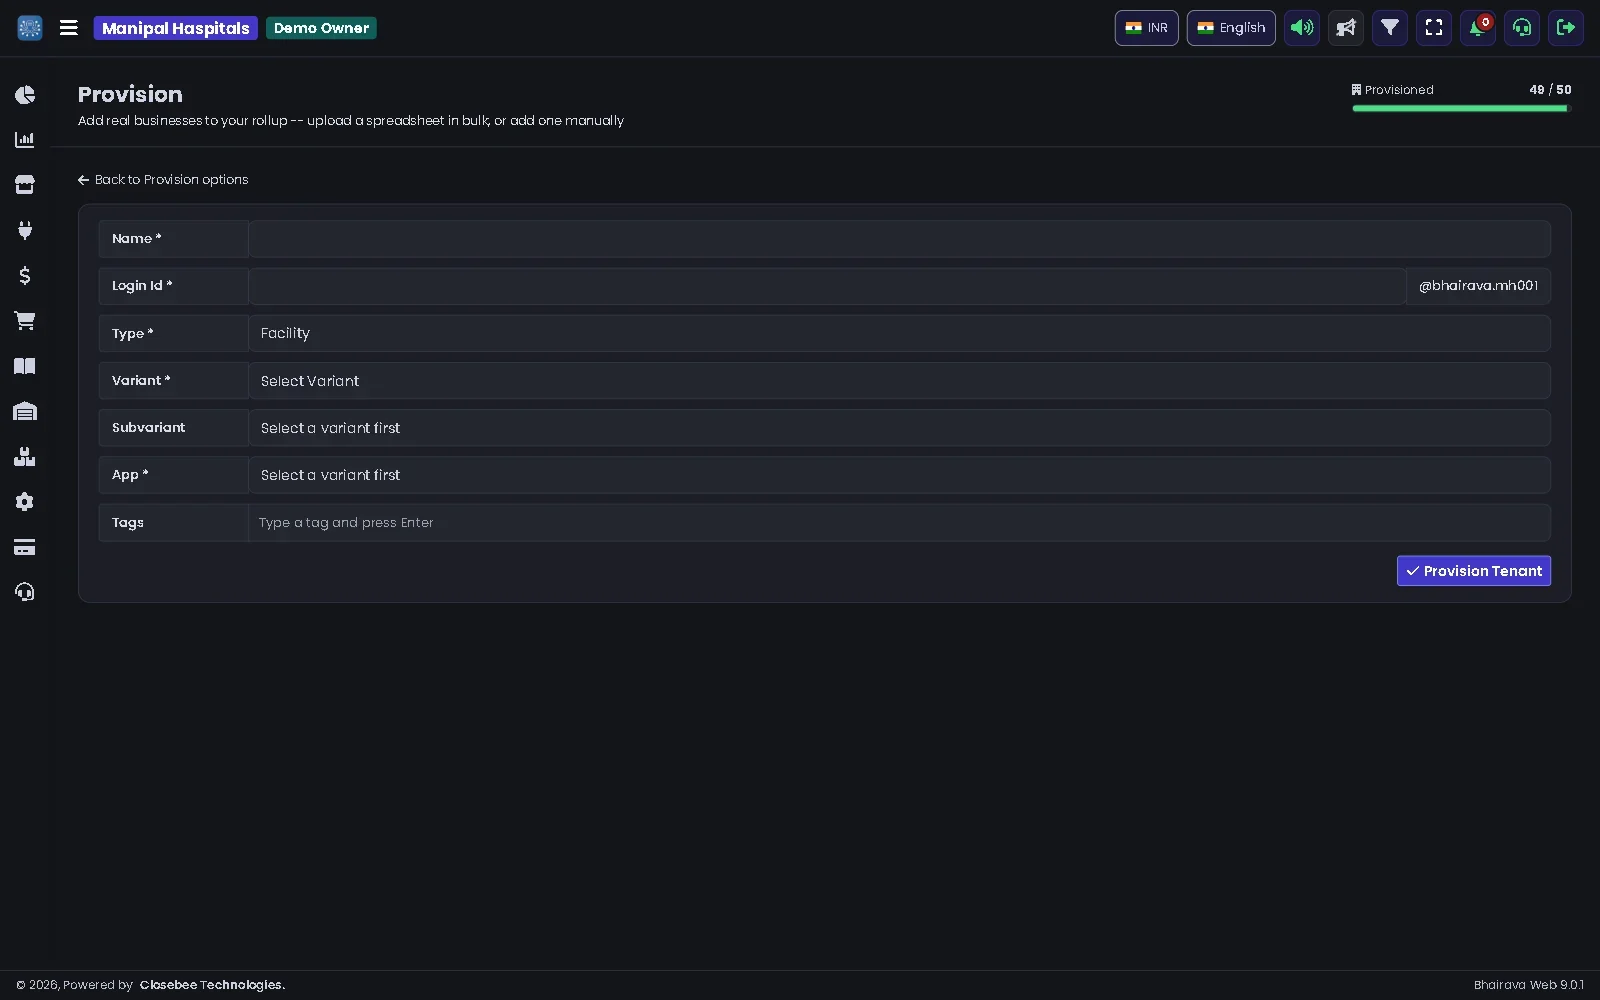Open the warehouse sidebar icon

(25, 412)
